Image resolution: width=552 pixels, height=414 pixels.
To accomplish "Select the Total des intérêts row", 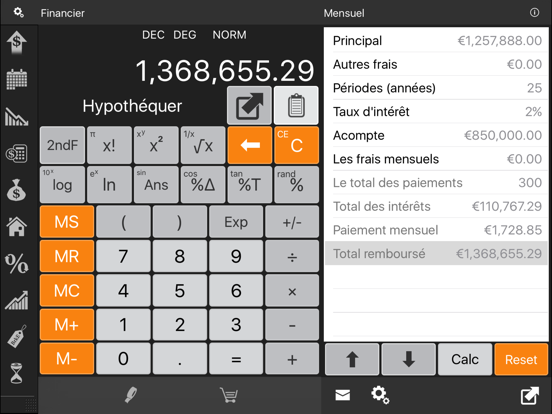I will click(x=437, y=206).
